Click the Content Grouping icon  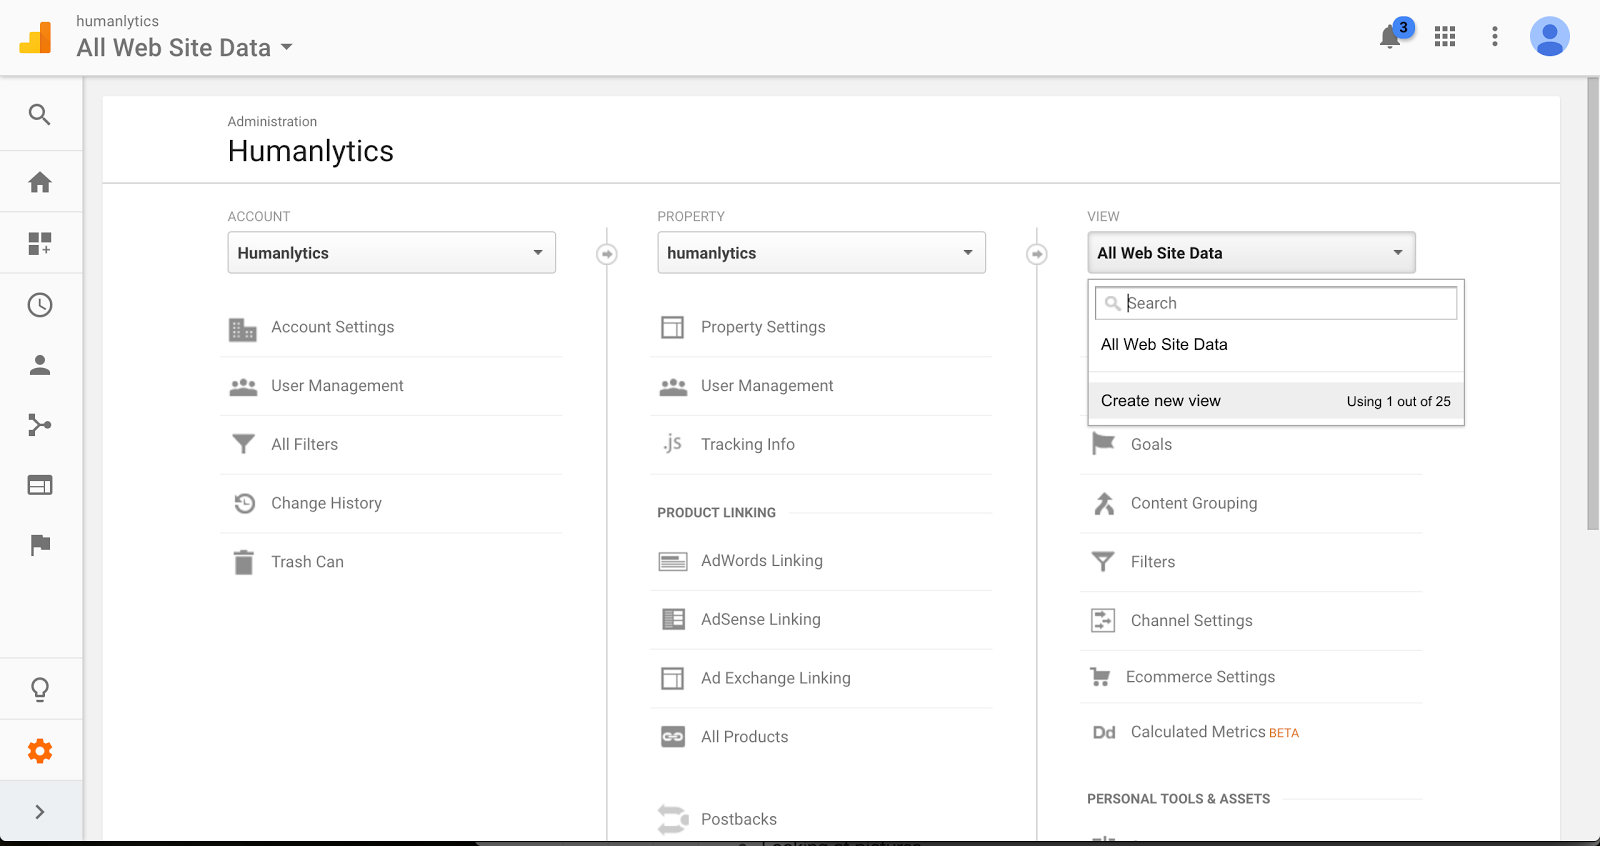1104,503
